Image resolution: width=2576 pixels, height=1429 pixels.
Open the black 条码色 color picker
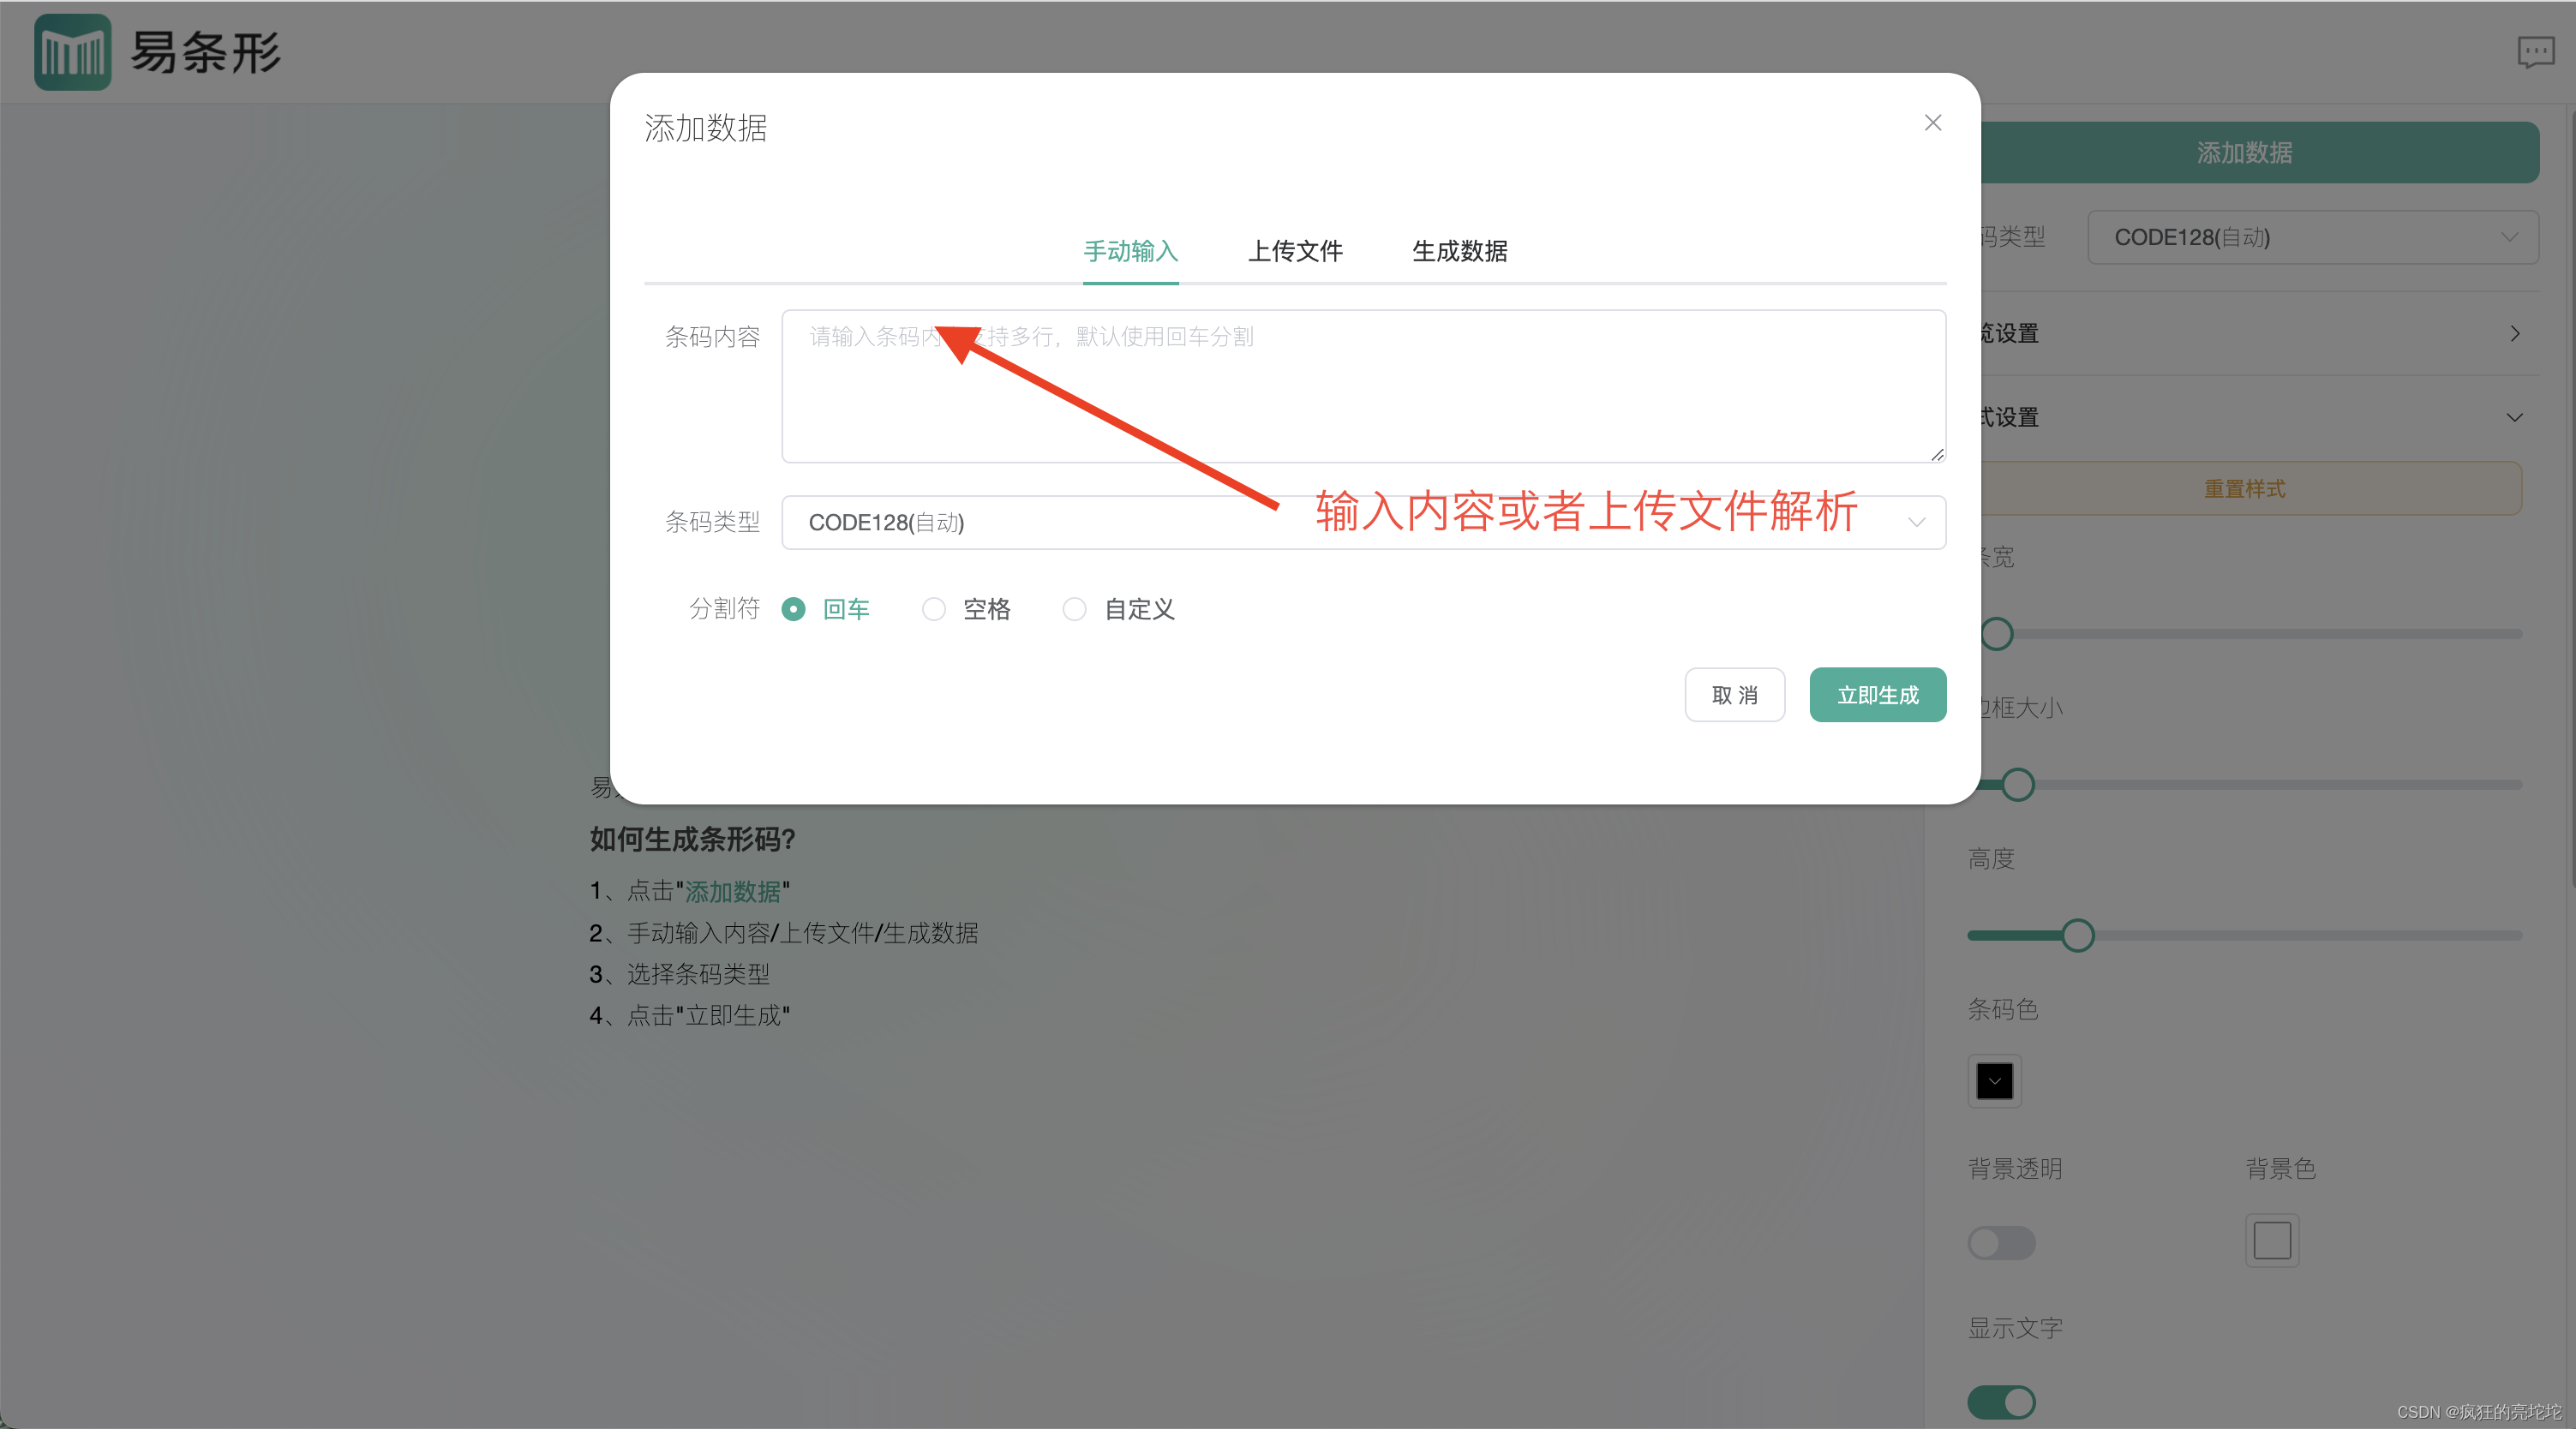click(1994, 1081)
